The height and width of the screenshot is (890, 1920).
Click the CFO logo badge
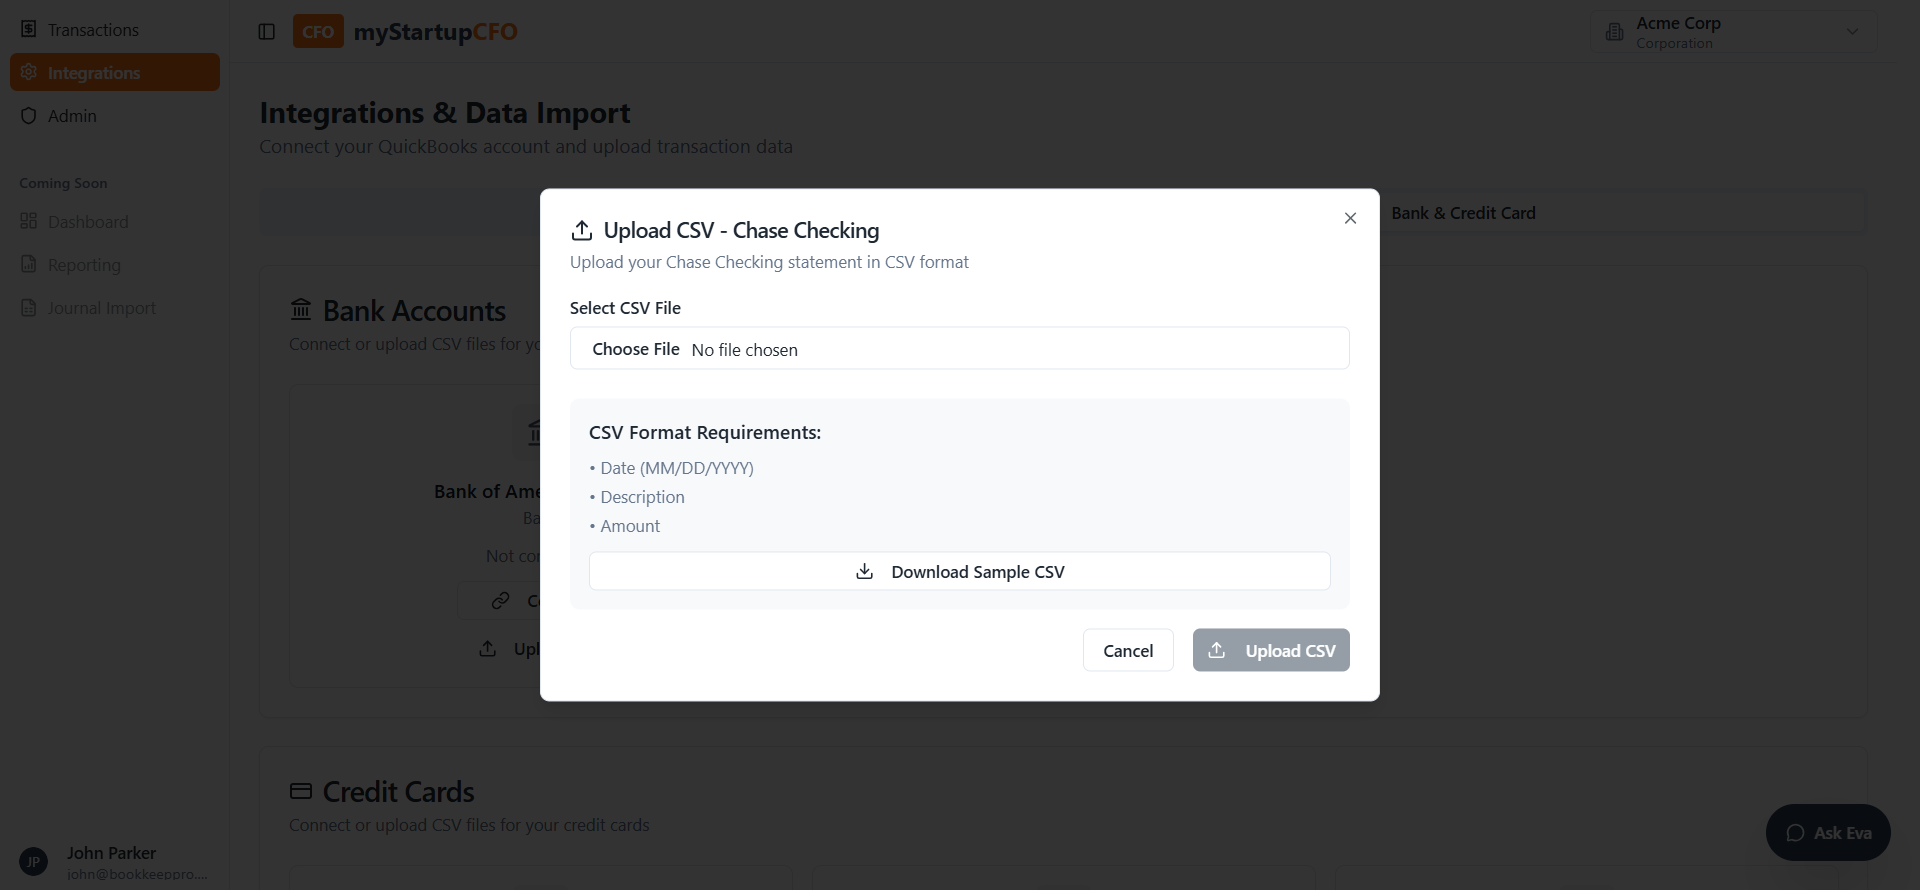click(x=318, y=32)
